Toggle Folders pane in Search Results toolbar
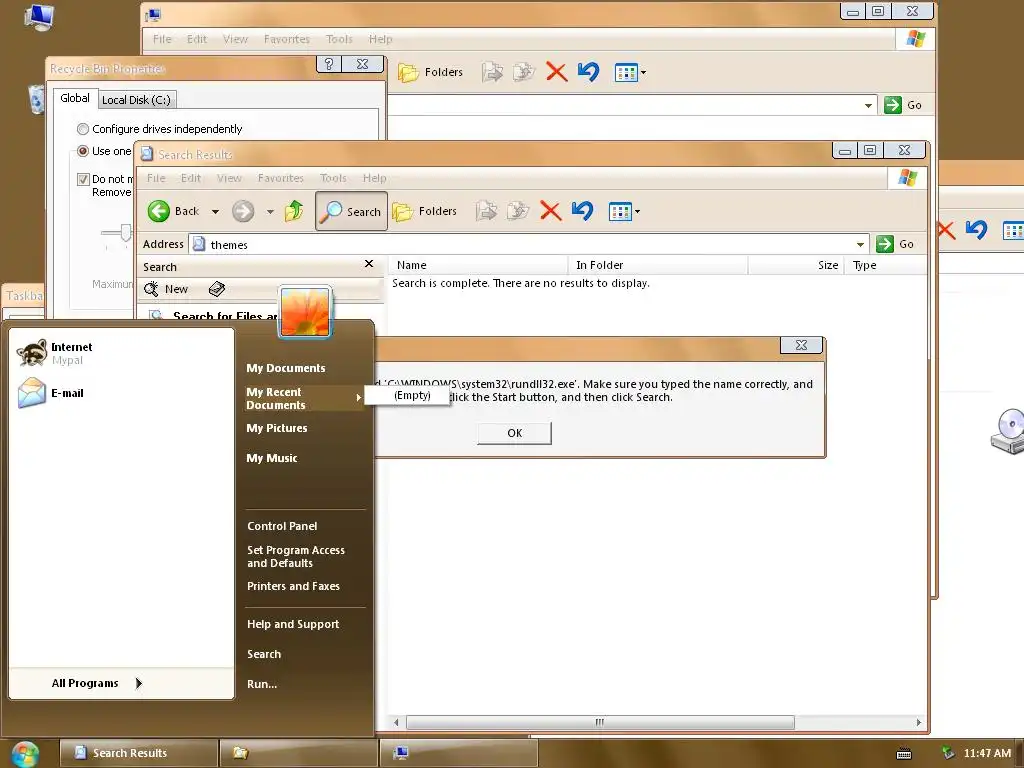Screen dimensions: 1024x768 (424, 211)
